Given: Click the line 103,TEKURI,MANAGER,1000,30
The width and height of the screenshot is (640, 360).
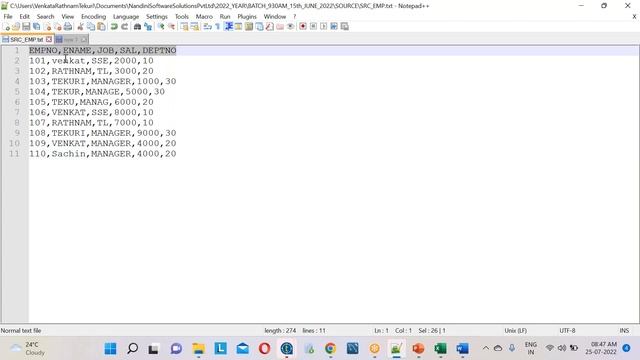Looking at the screenshot, I should point(102,81).
